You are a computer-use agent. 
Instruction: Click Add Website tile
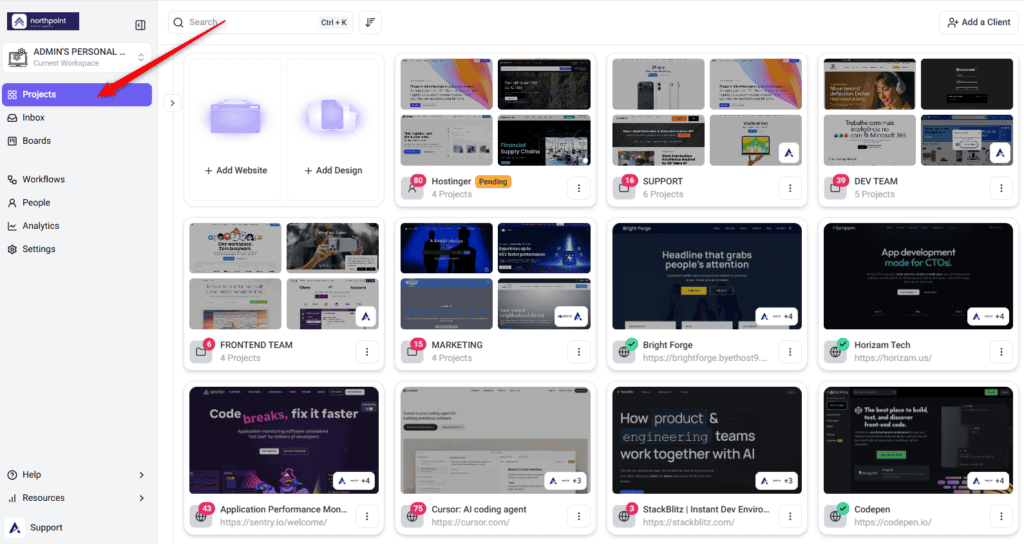tap(236, 129)
